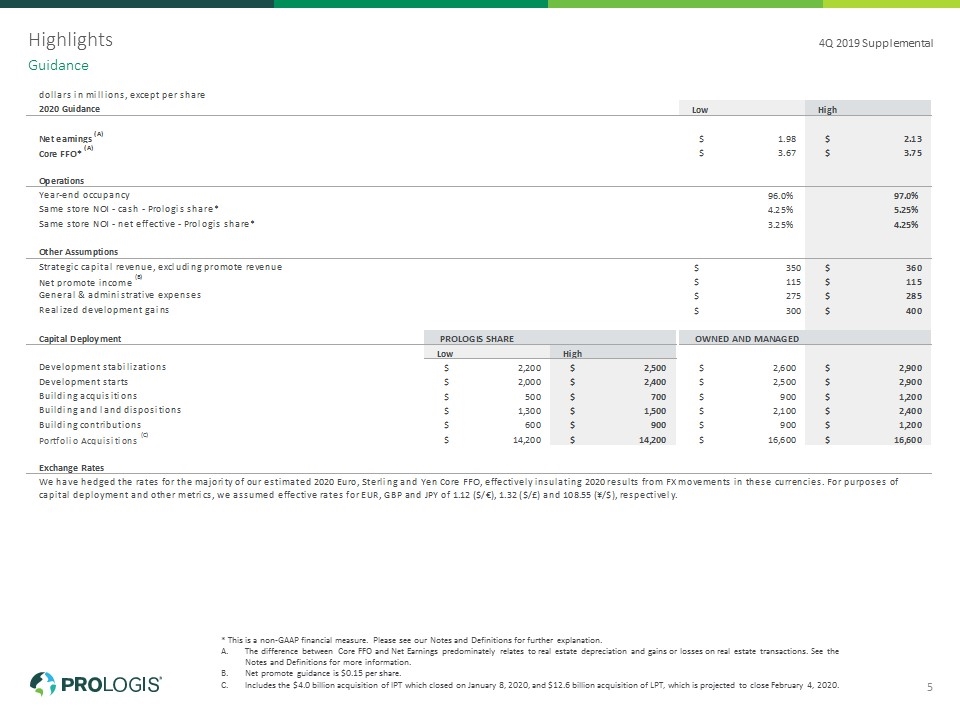Click the dollars in millions caption
960x720 pixels.
(x=122, y=95)
